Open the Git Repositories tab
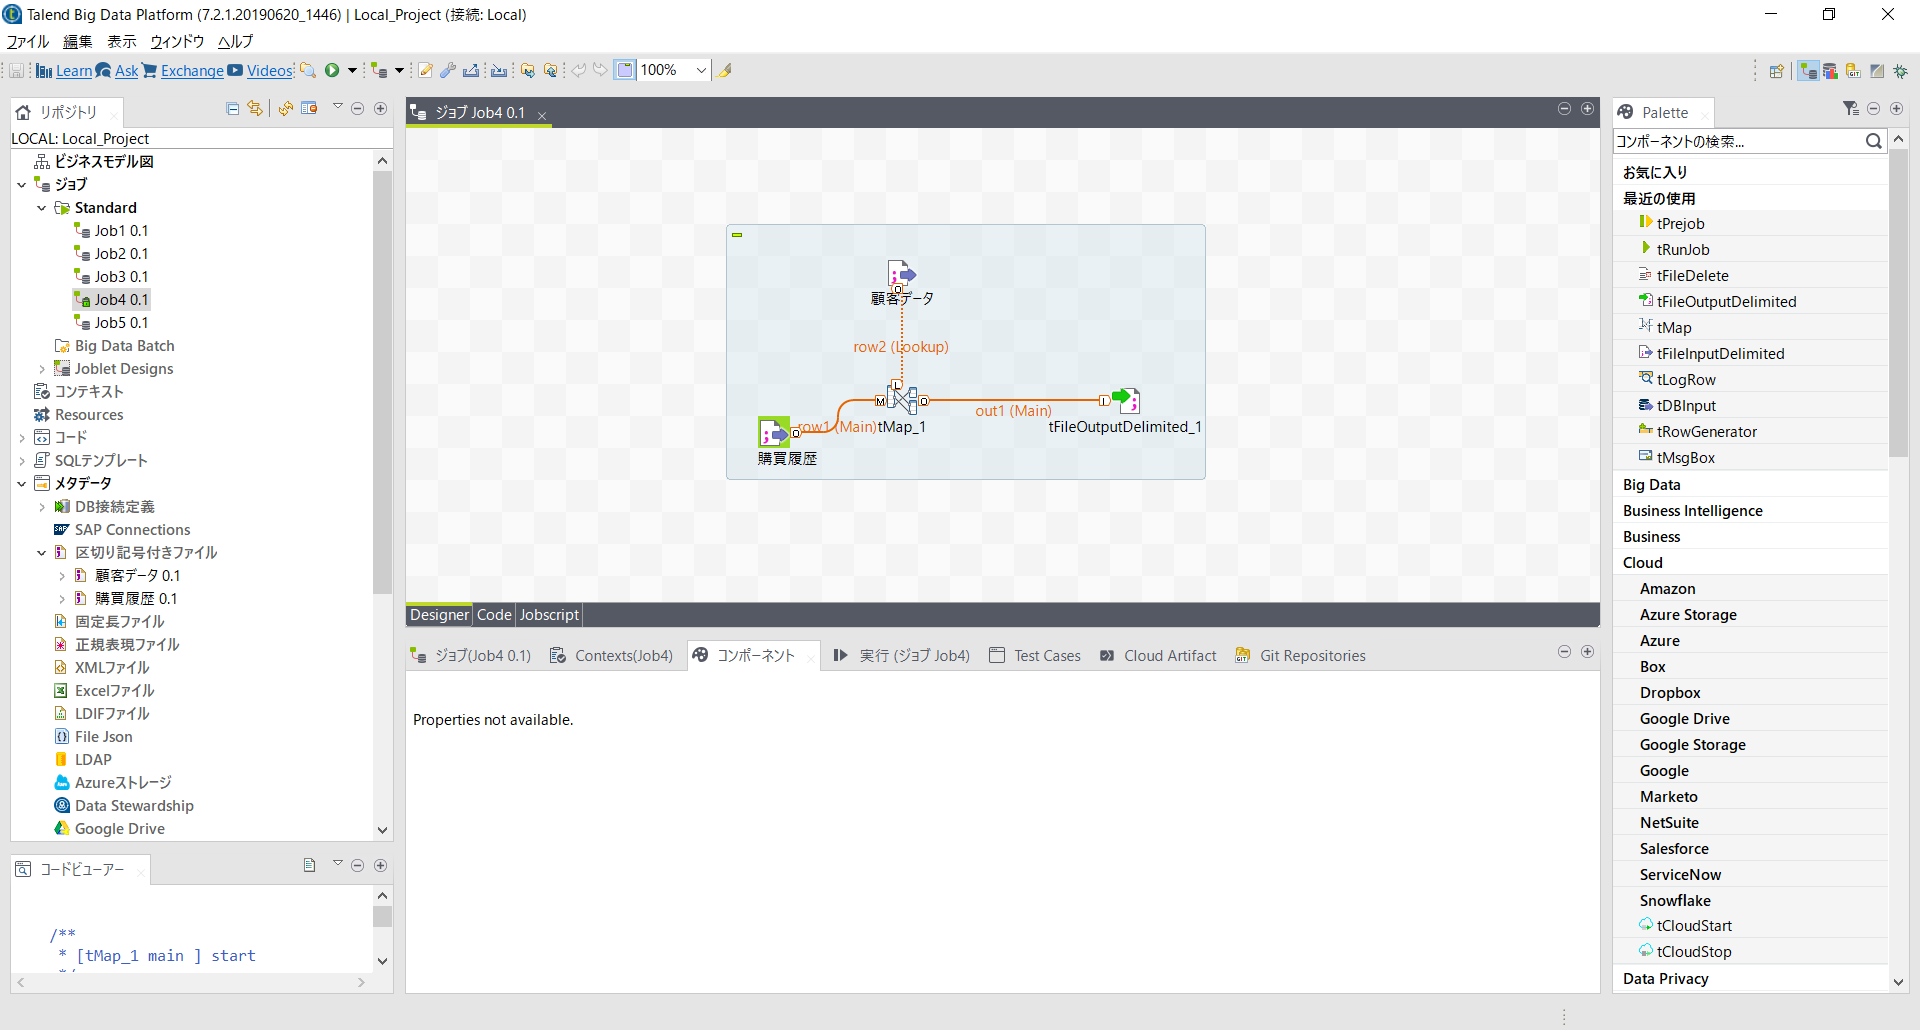This screenshot has height=1030, width=1920. point(1300,656)
